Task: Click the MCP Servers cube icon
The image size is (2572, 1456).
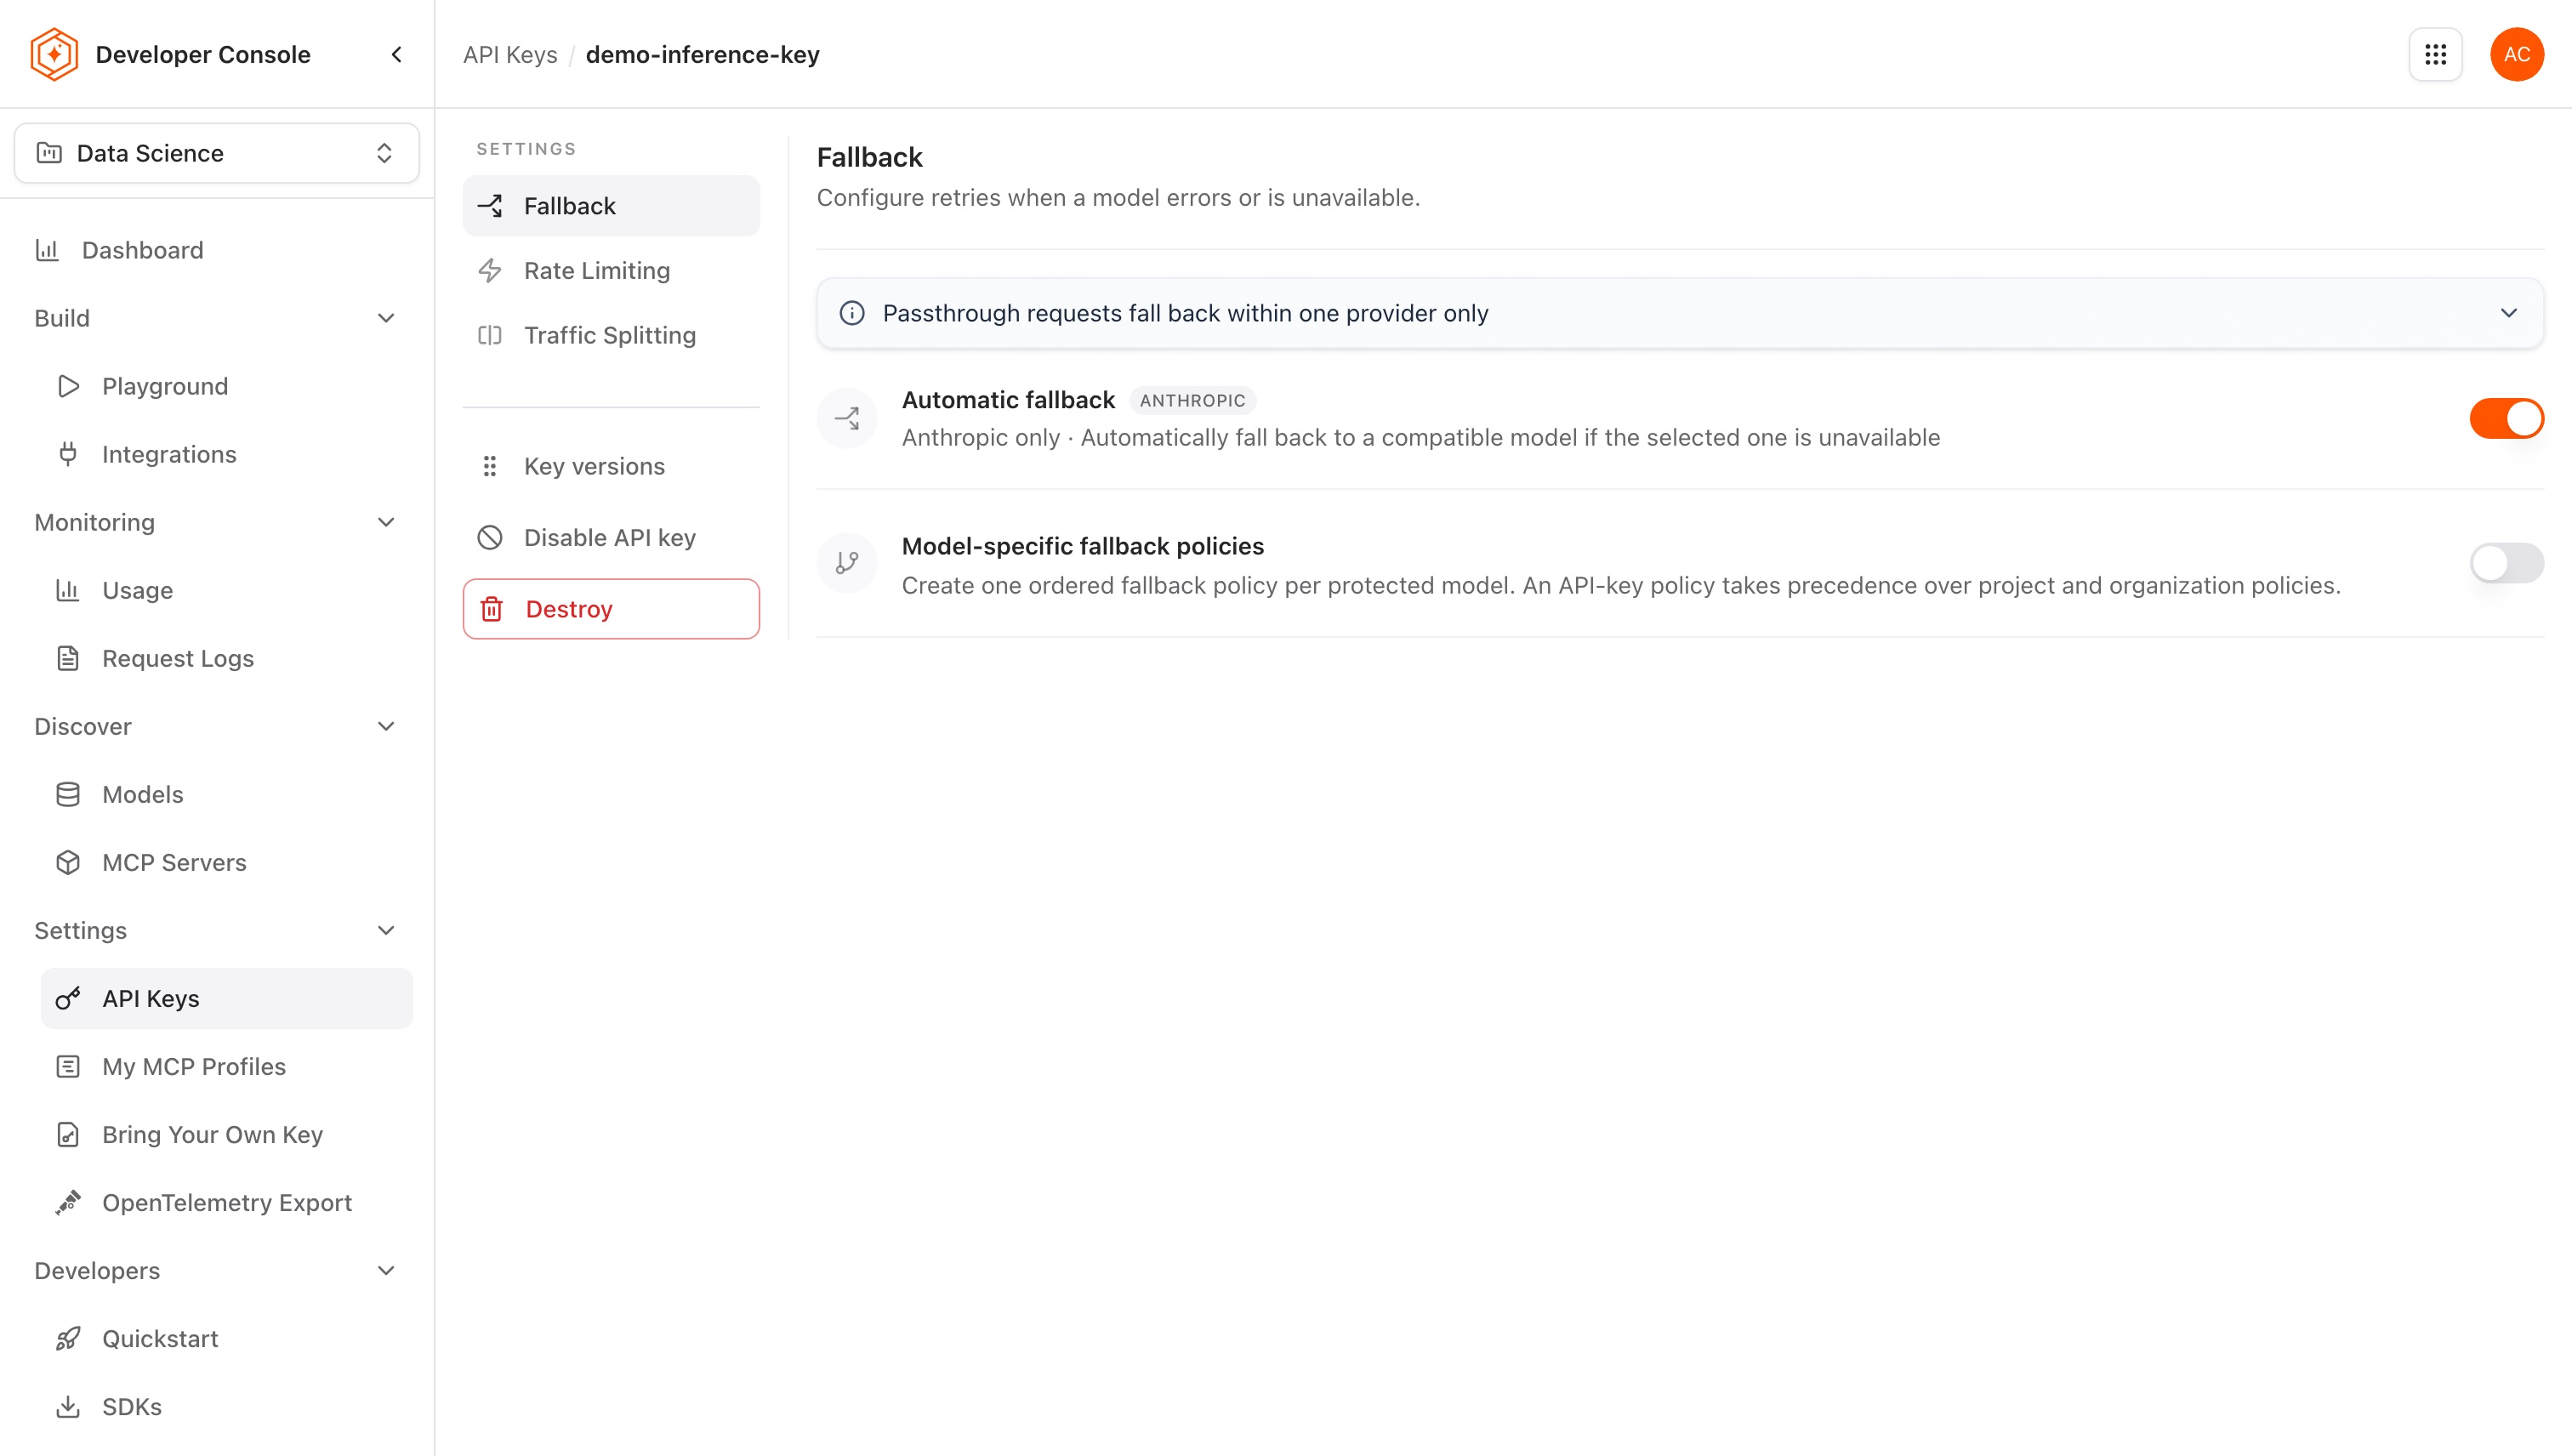Action: [x=68, y=862]
